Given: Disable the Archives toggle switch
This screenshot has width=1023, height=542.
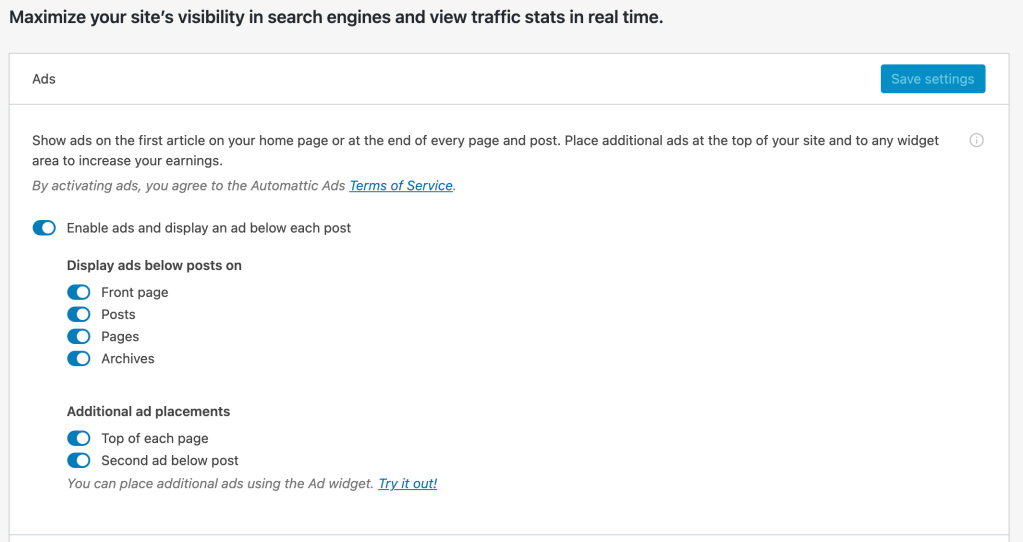Looking at the screenshot, I should 79,359.
